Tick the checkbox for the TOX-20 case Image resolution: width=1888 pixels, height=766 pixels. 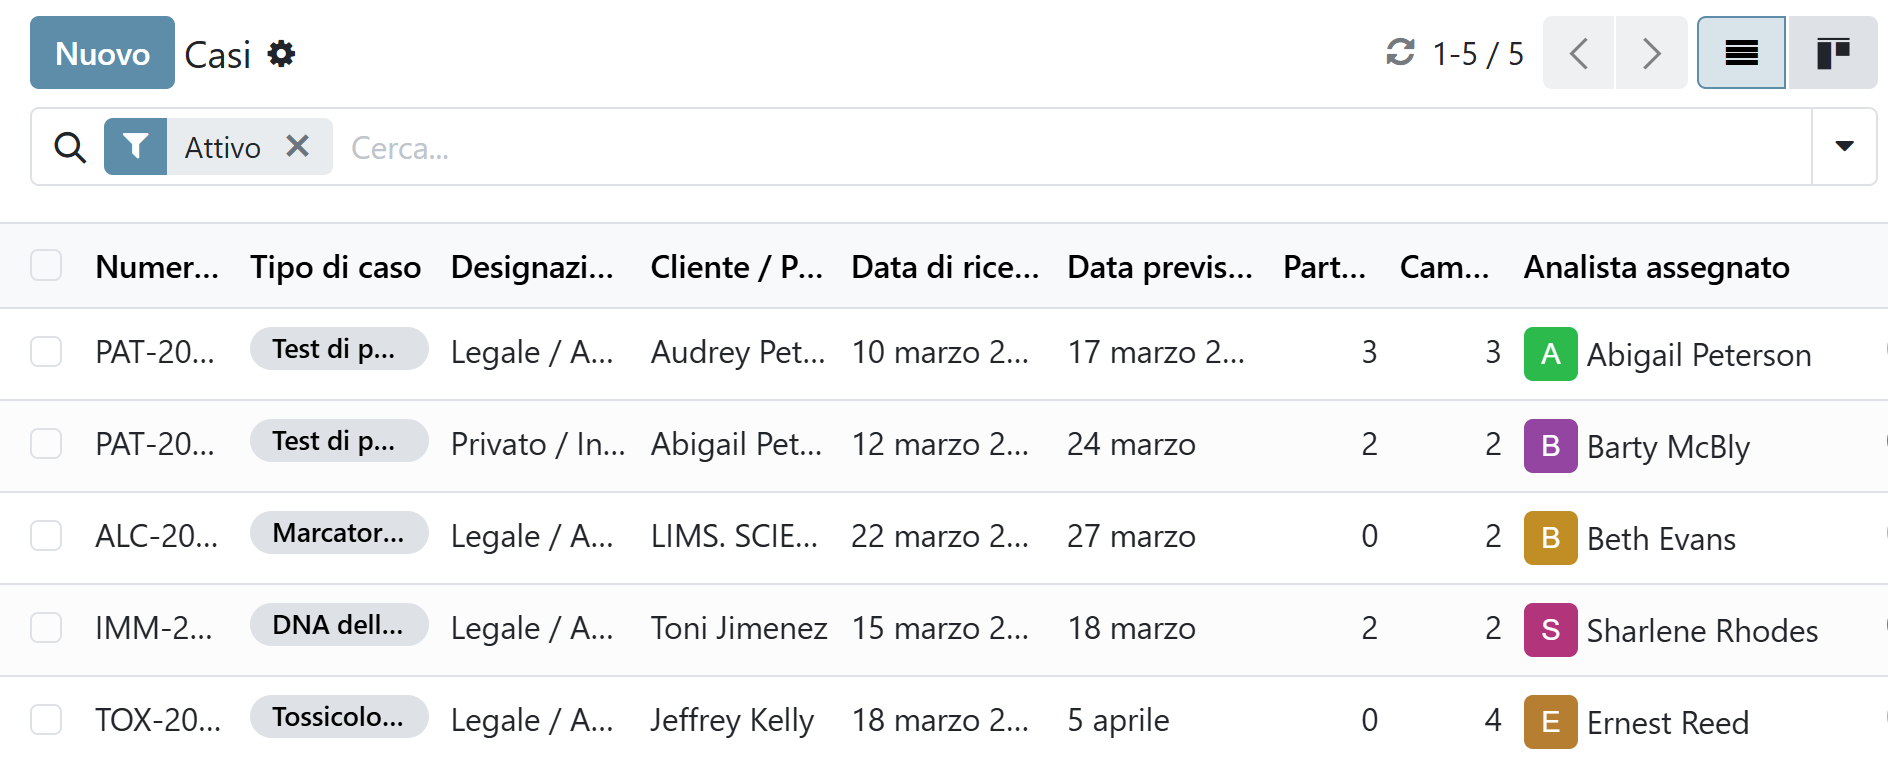click(46, 720)
